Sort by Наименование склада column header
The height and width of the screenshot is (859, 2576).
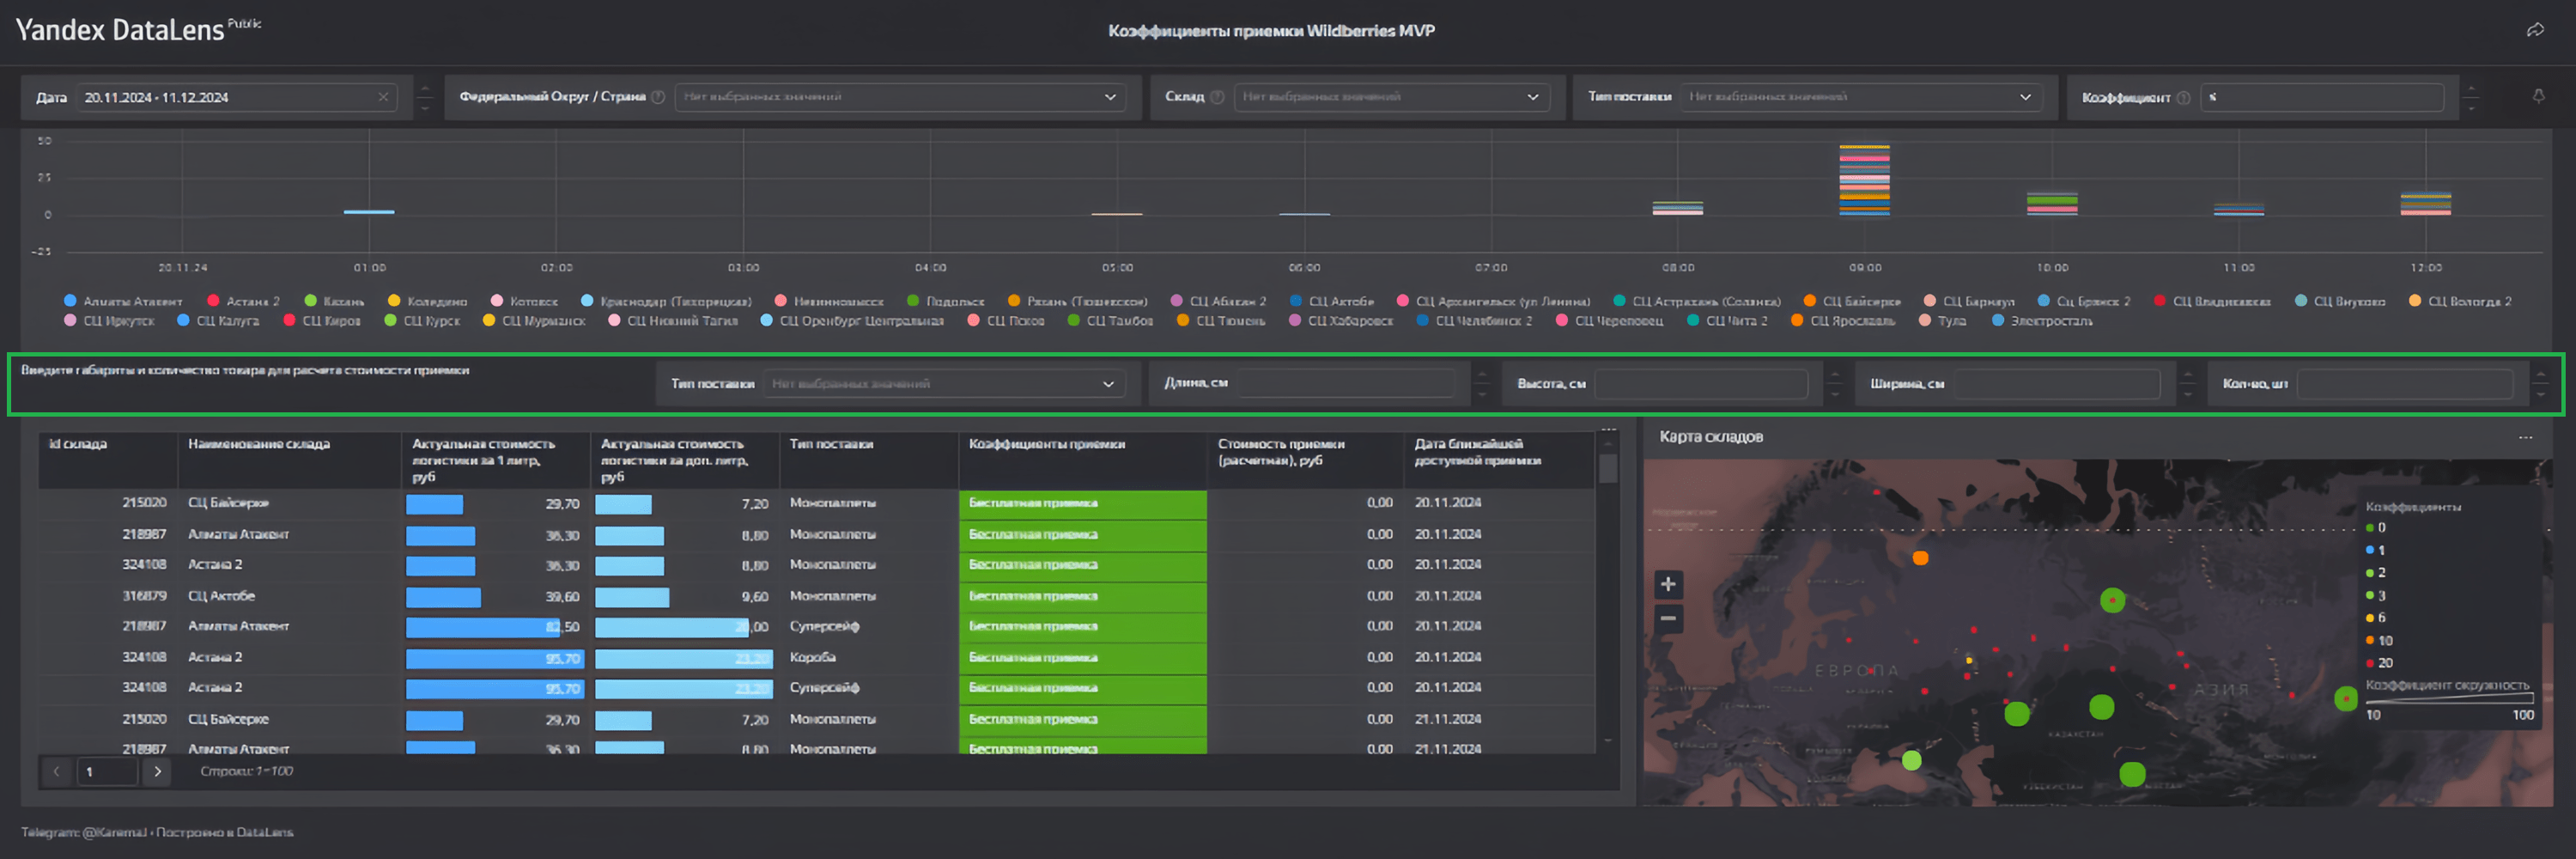point(259,444)
